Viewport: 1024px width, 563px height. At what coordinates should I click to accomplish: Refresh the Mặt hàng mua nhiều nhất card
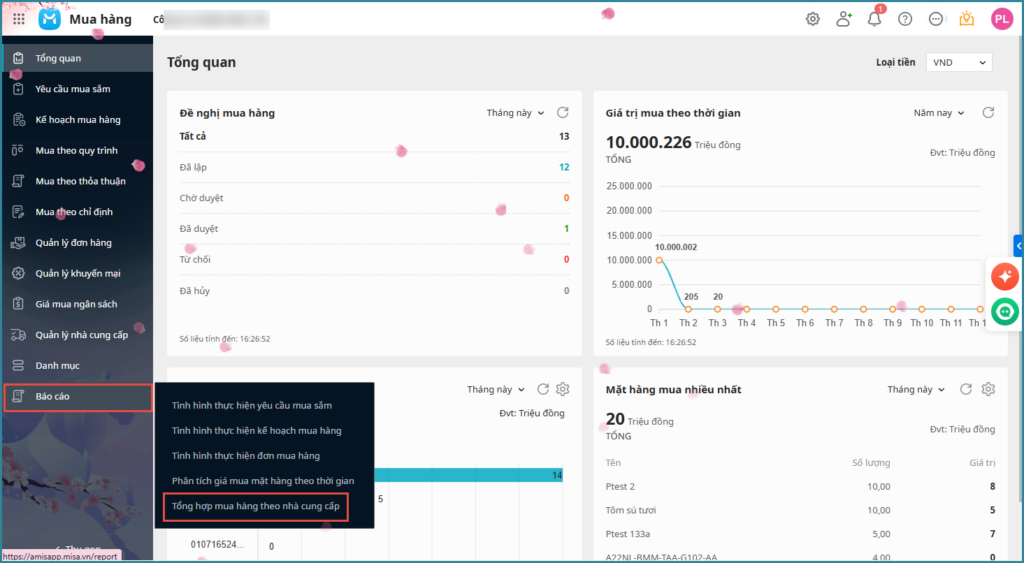[x=966, y=389]
